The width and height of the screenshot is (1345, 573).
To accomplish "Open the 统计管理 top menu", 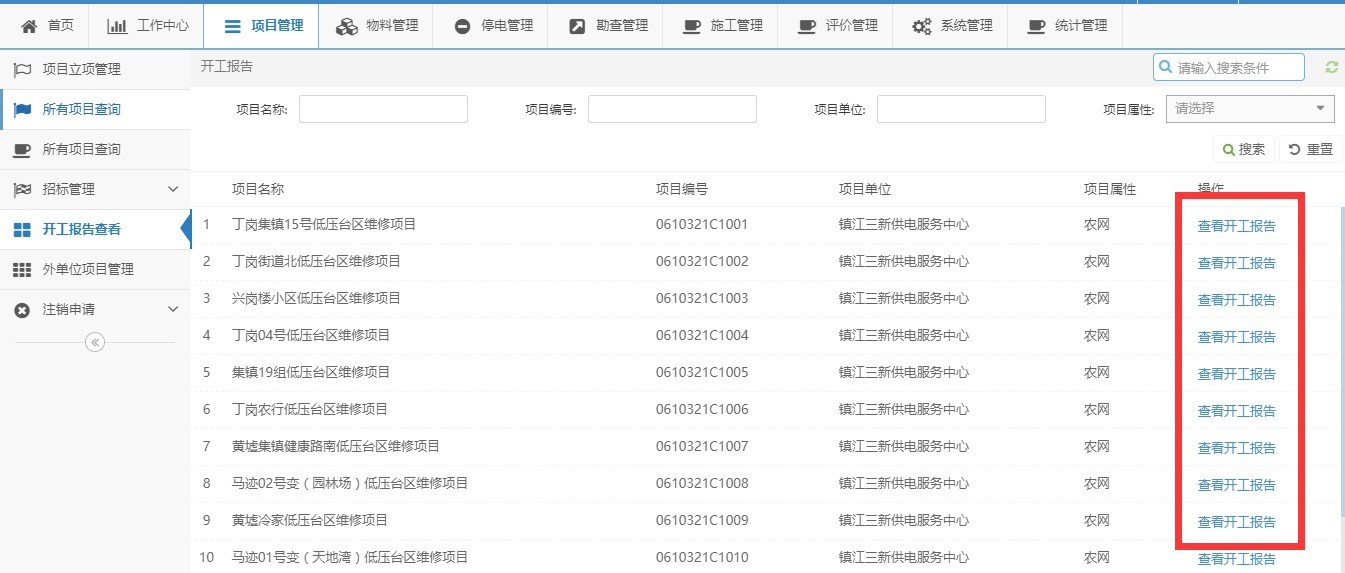I will point(1067,26).
